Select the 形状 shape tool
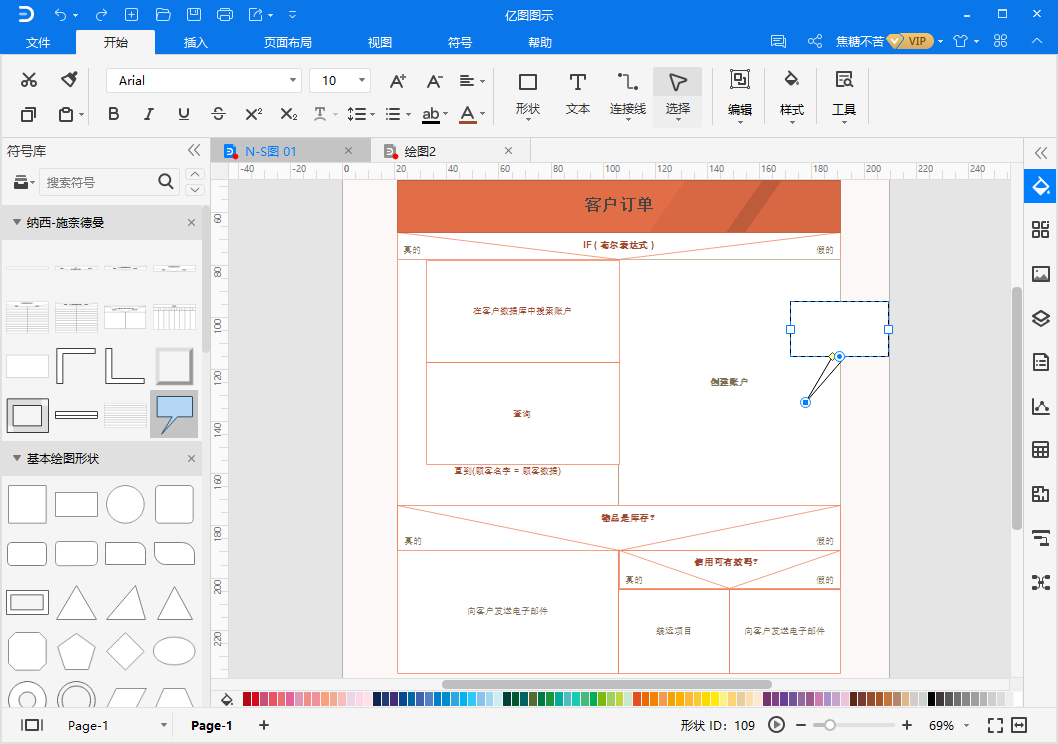Image resolution: width=1058 pixels, height=744 pixels. tap(528, 95)
